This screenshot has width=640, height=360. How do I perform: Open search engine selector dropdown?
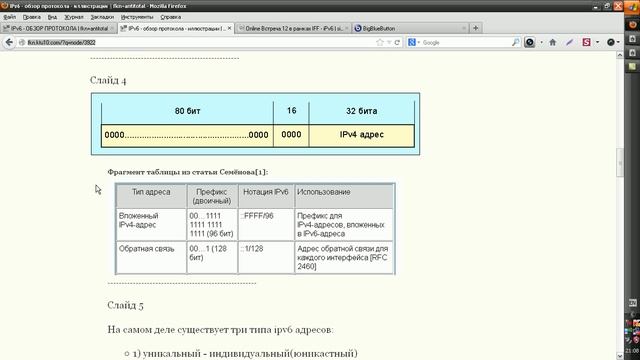click(414, 42)
